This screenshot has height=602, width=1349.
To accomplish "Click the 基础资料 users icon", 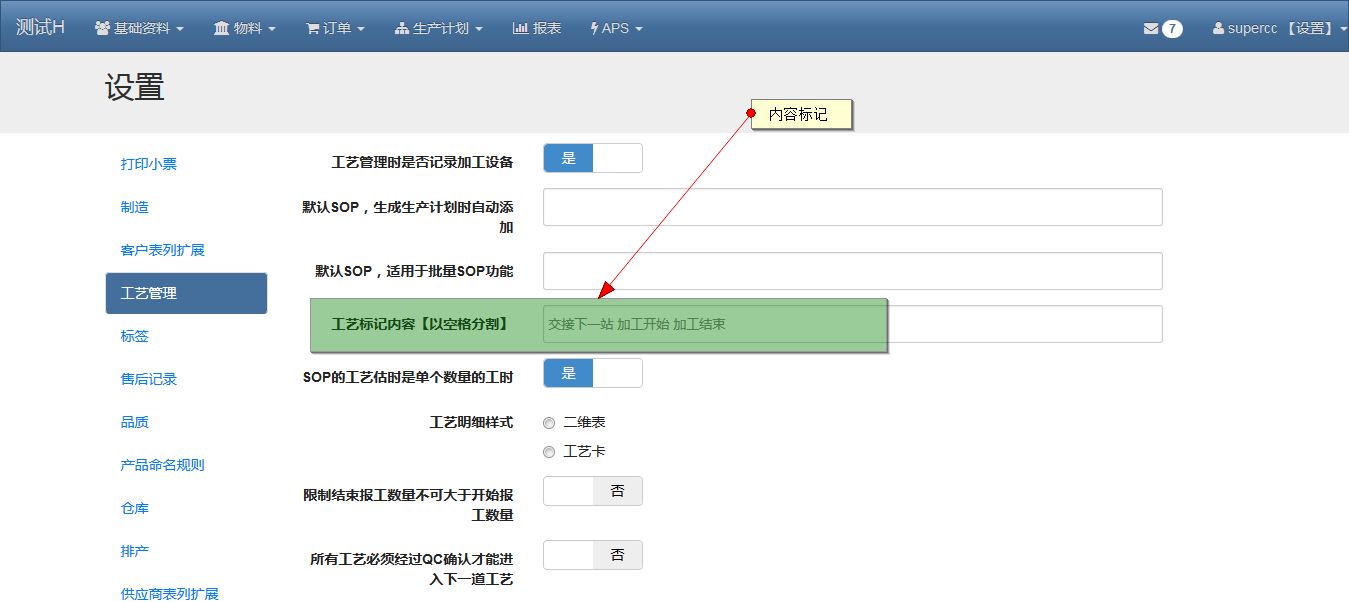I will (102, 29).
